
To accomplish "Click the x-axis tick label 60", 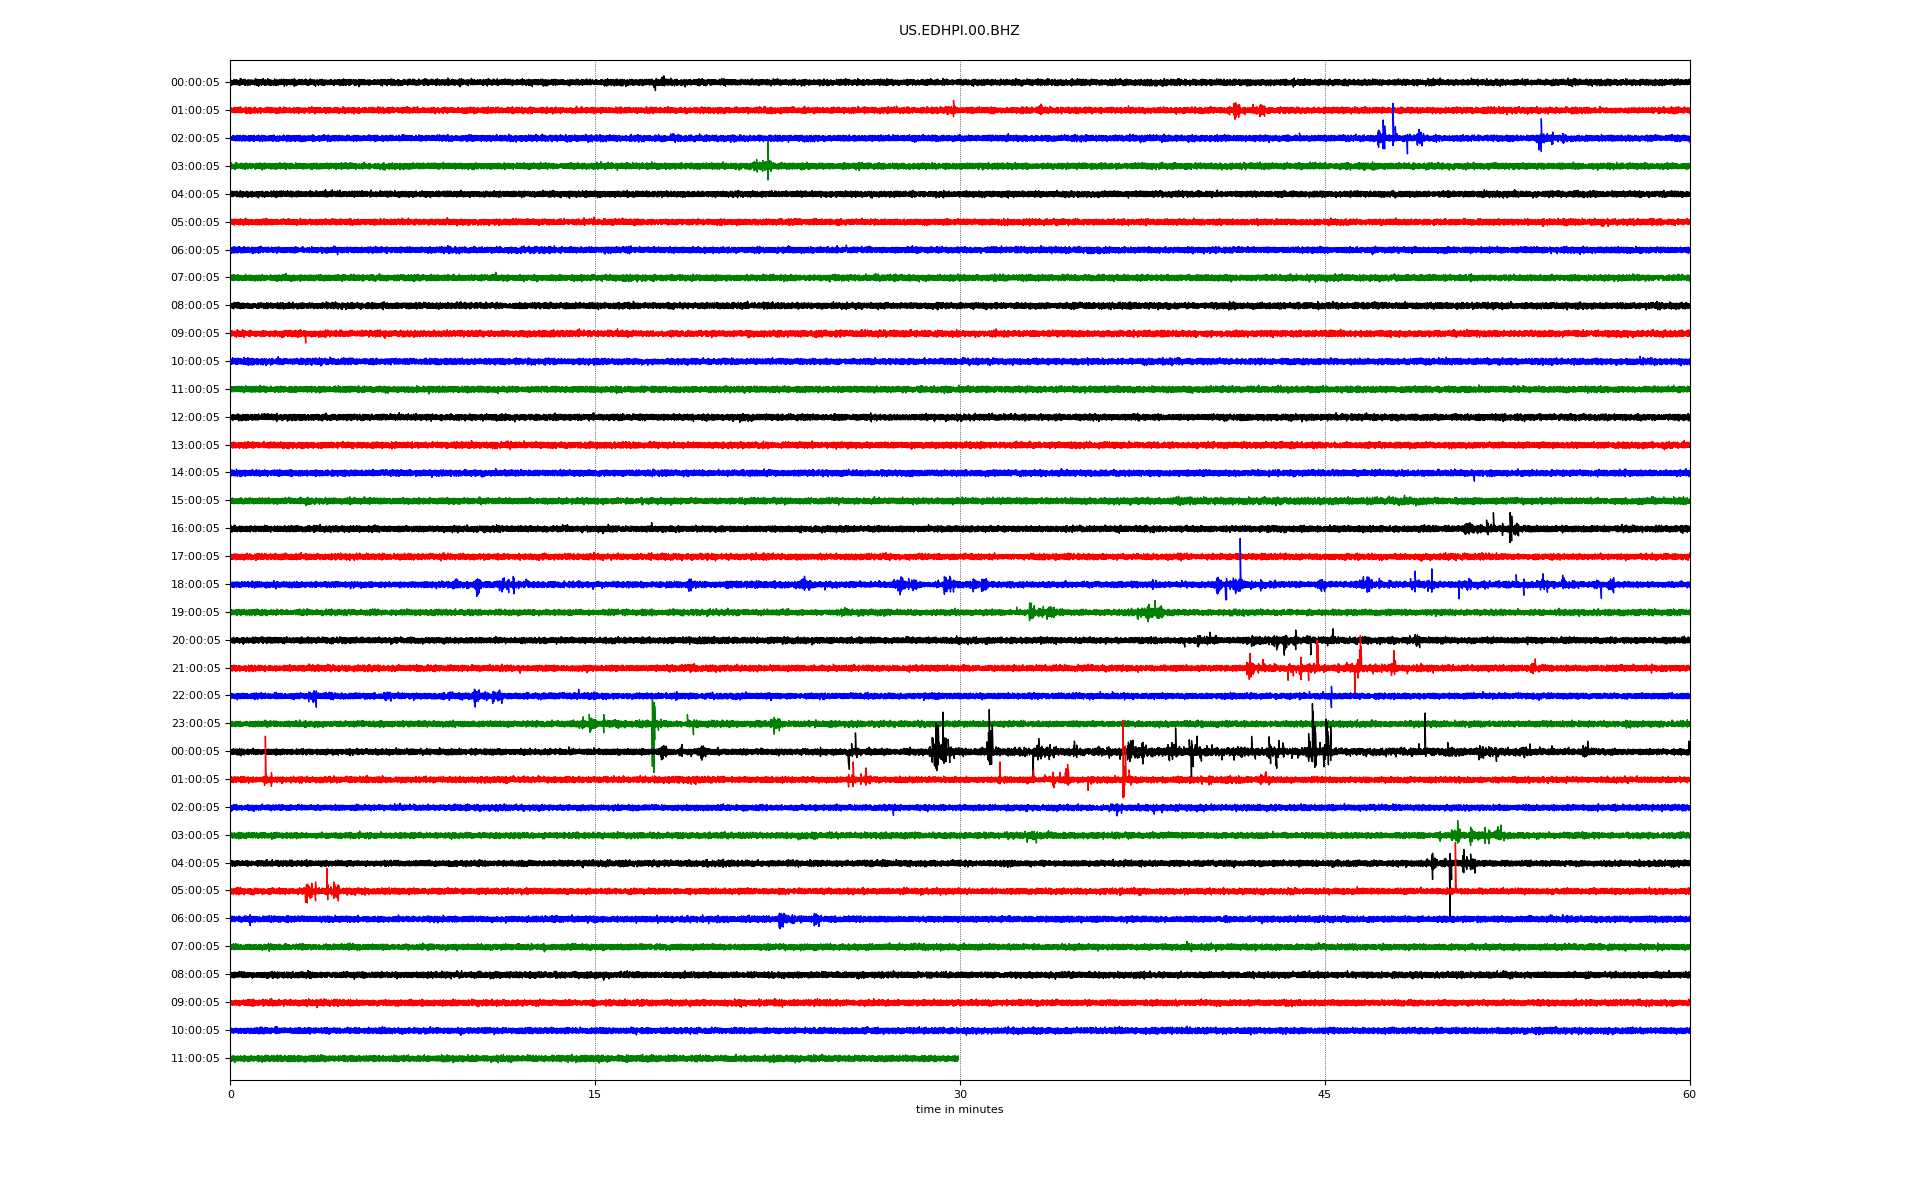I will click(x=1689, y=1094).
